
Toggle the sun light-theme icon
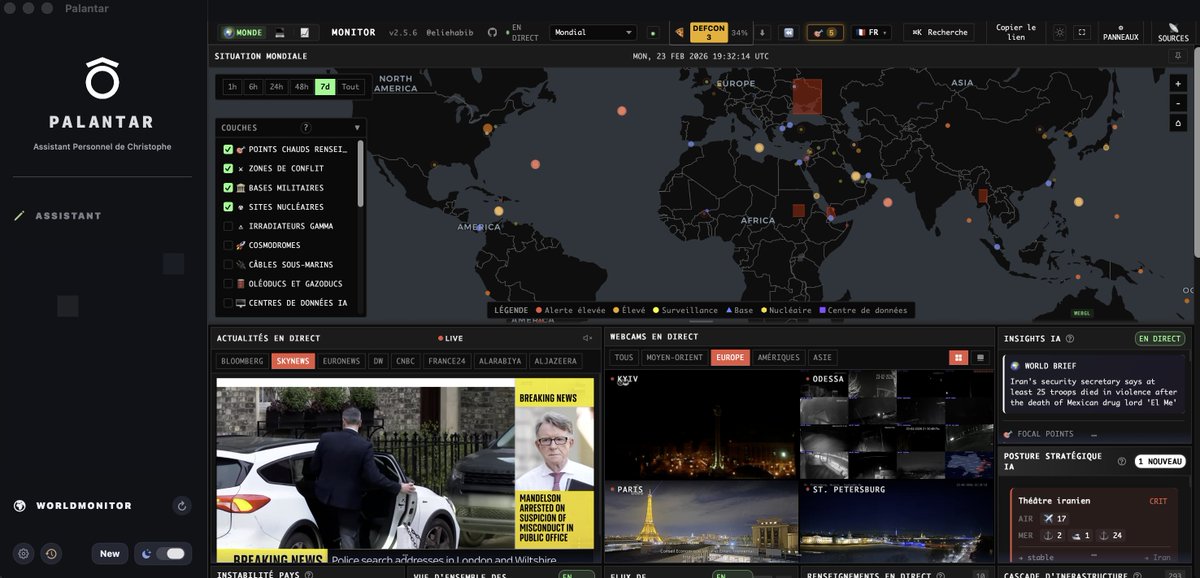click(x=1060, y=32)
